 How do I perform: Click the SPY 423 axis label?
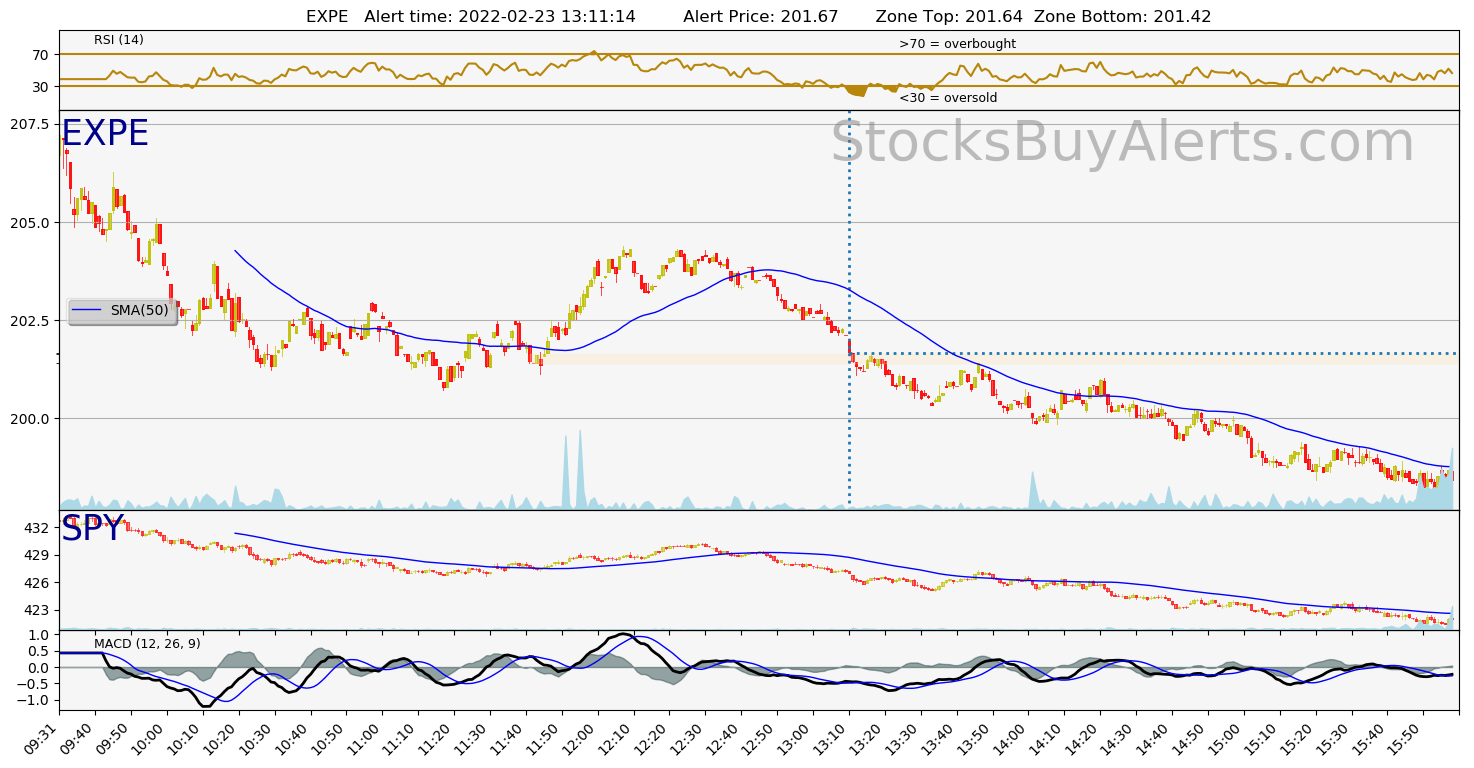pos(36,610)
